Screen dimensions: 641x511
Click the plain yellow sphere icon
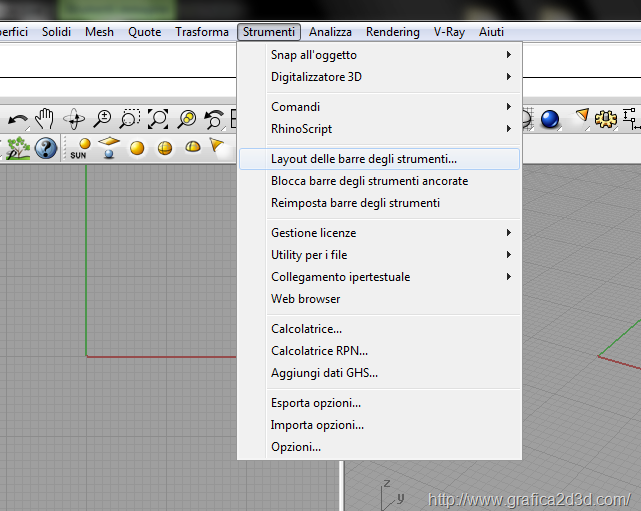tap(137, 148)
